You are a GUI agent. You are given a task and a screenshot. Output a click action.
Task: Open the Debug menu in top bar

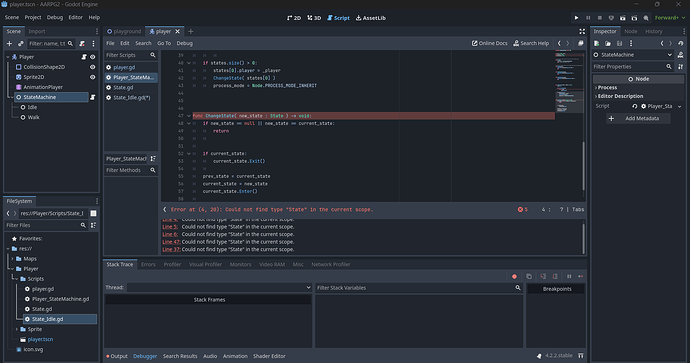(55, 18)
